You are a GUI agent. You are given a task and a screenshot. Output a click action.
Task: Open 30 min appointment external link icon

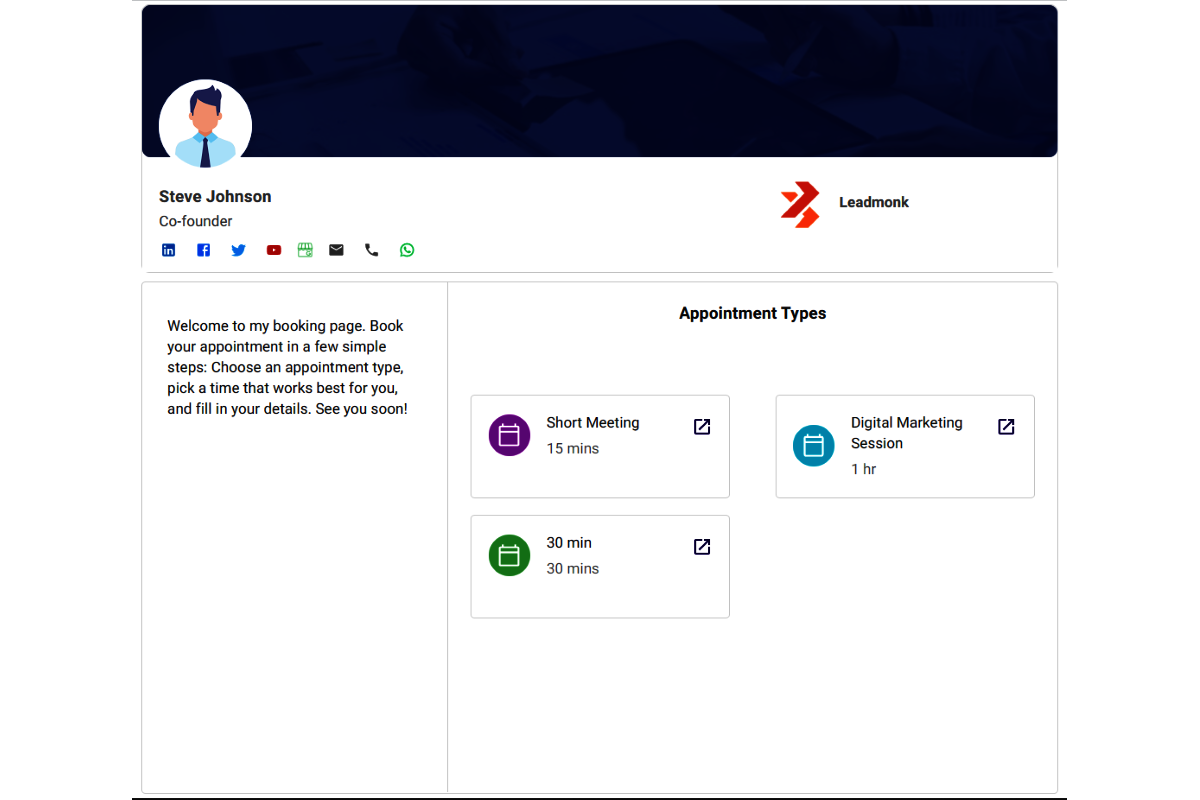click(x=702, y=547)
